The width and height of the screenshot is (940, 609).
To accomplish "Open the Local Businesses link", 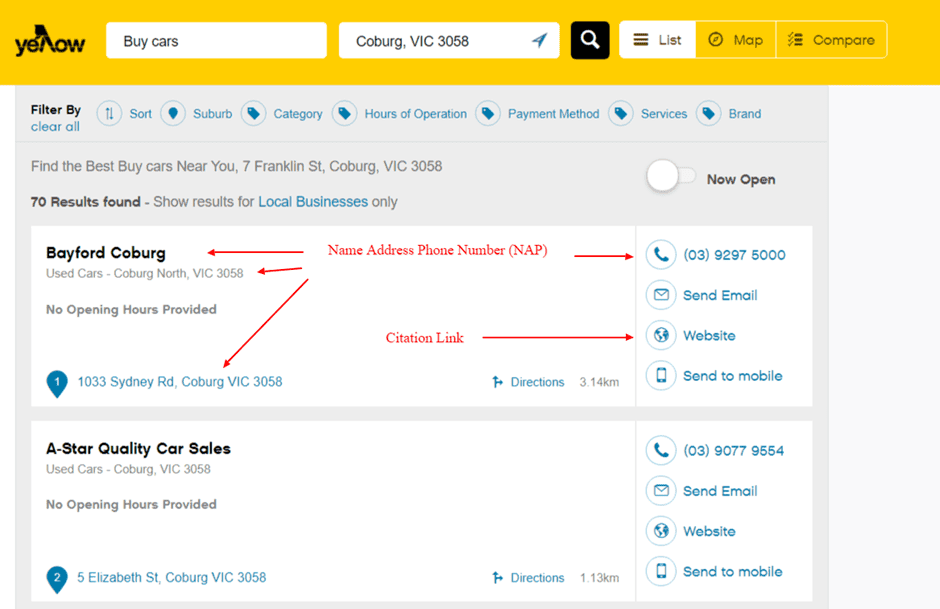I will (313, 202).
